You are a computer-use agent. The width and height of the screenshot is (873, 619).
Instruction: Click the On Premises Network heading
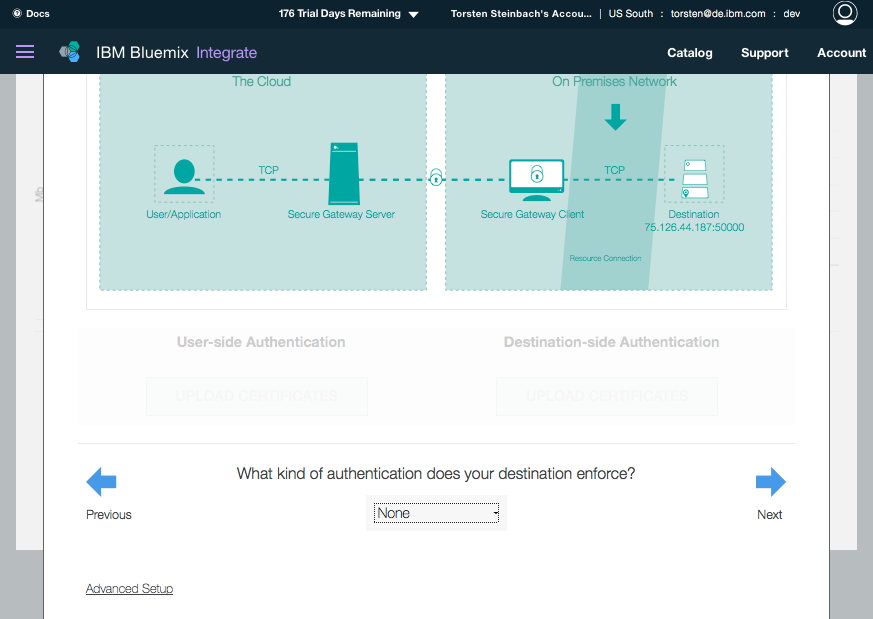click(615, 81)
